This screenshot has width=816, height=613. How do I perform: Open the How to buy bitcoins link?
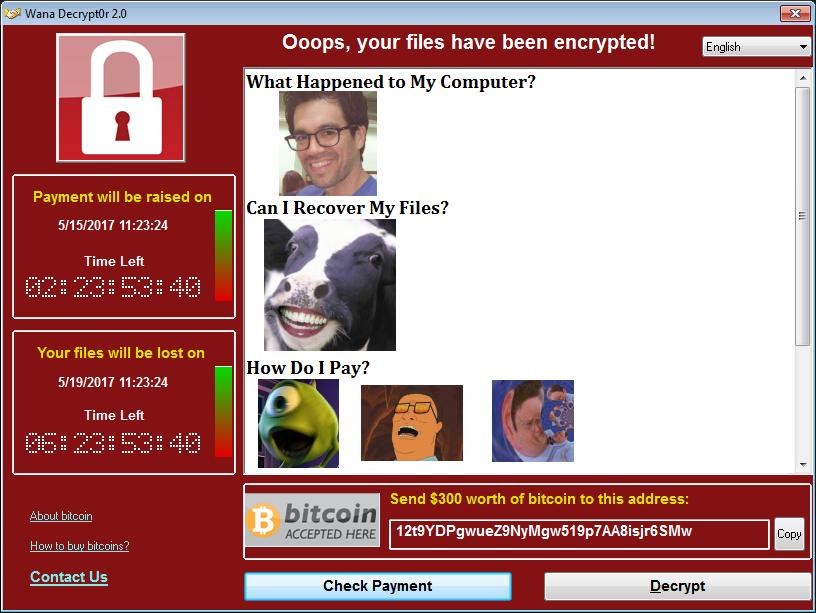point(80,545)
